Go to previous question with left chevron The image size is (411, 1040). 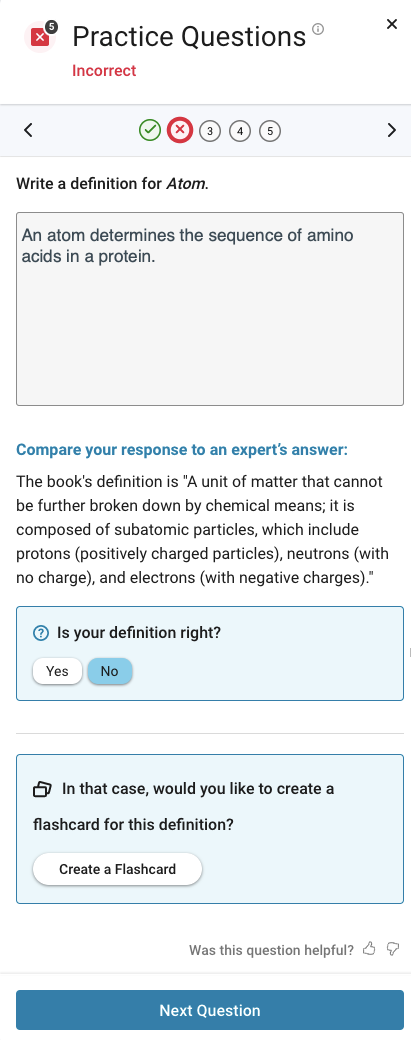28,130
